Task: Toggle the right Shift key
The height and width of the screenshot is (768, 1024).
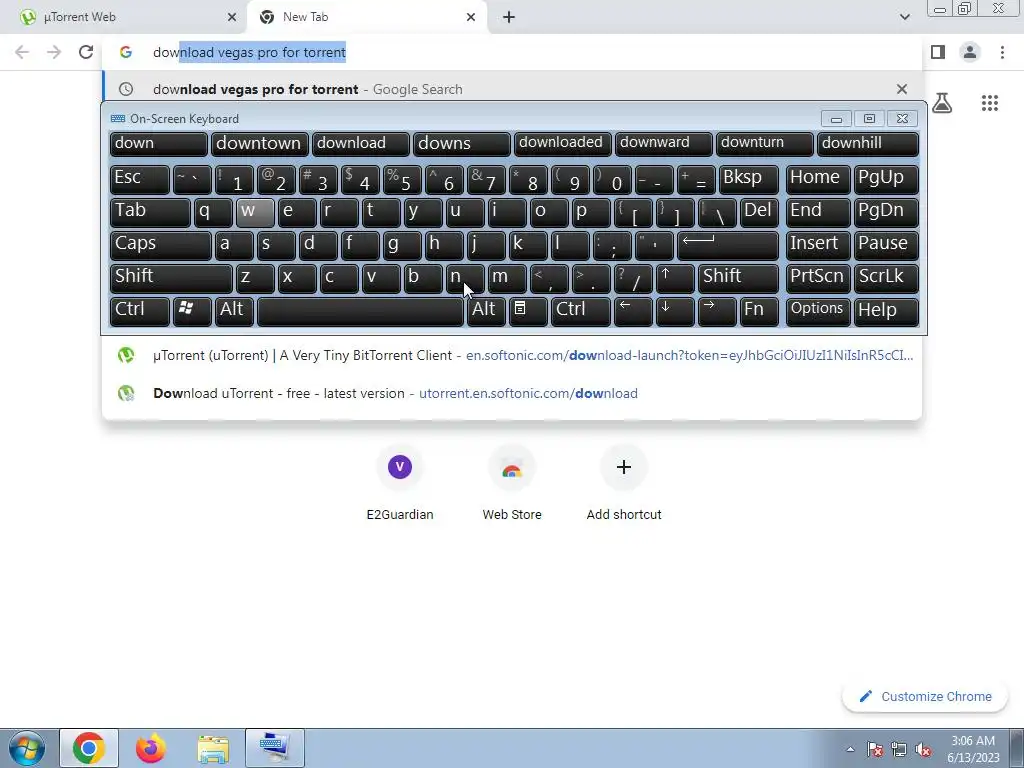Action: pyautogui.click(x=738, y=278)
